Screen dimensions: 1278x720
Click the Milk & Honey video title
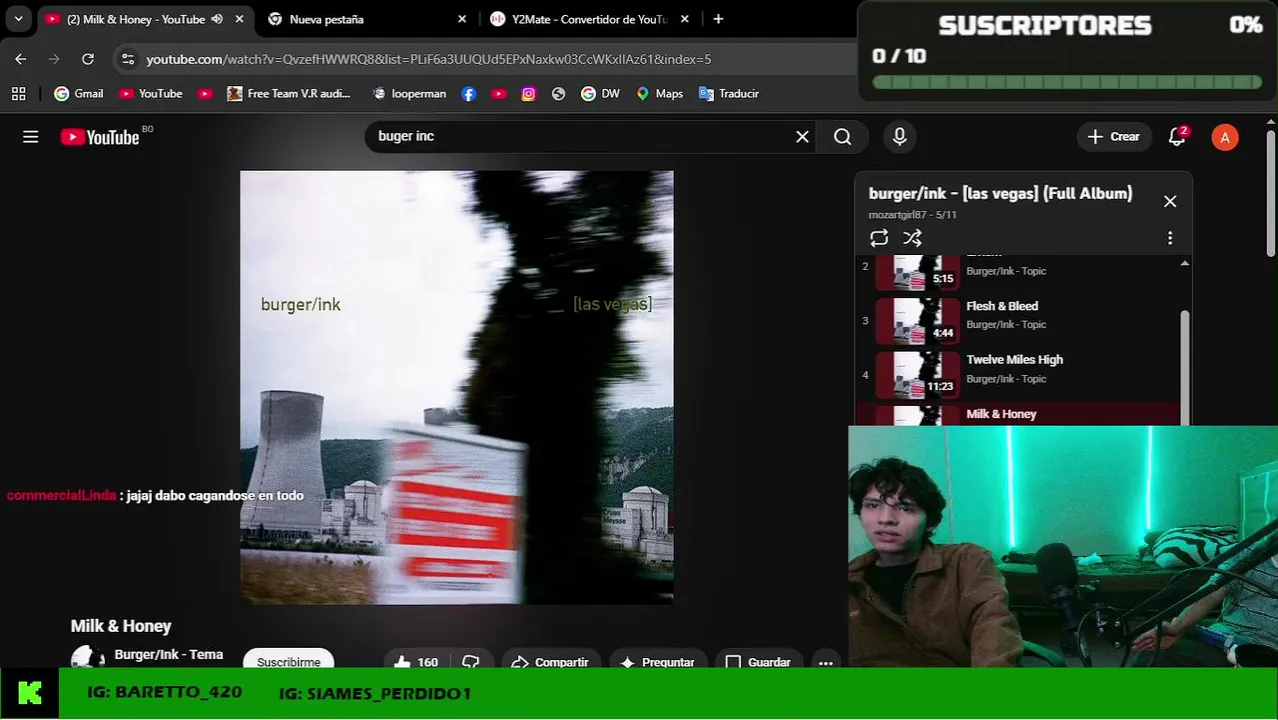click(121, 626)
